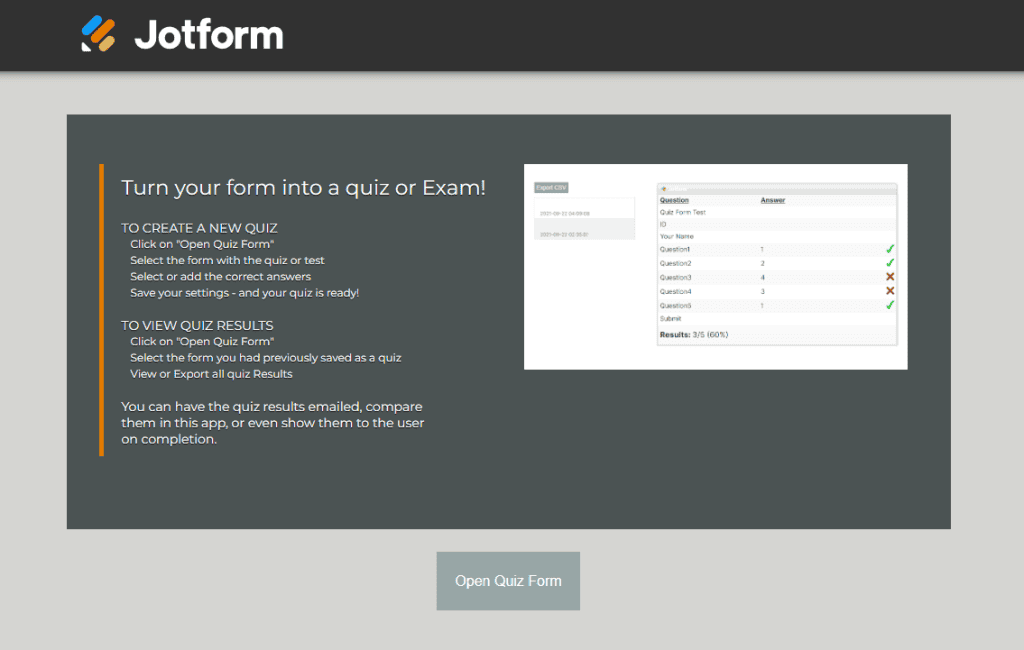Click "Save your settings - and your quiz is ready!"

244,293
